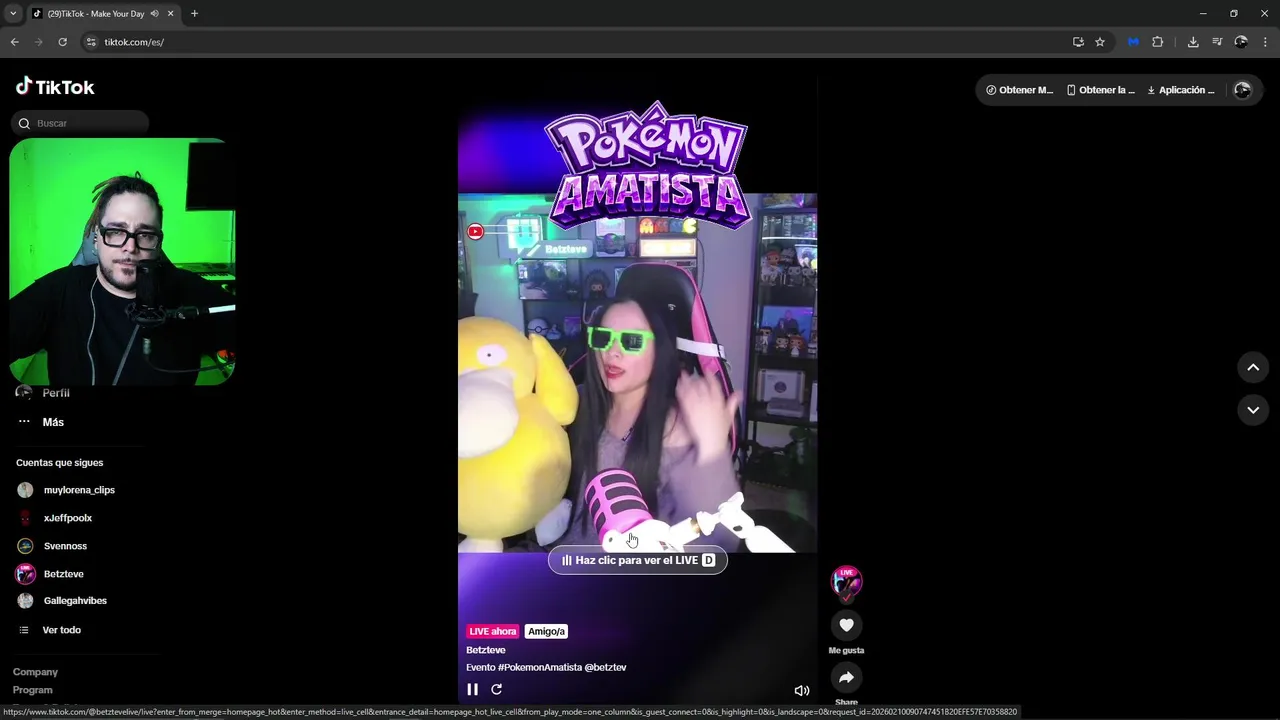
Task: Close the TikTok browser tab
Action: coord(171,14)
